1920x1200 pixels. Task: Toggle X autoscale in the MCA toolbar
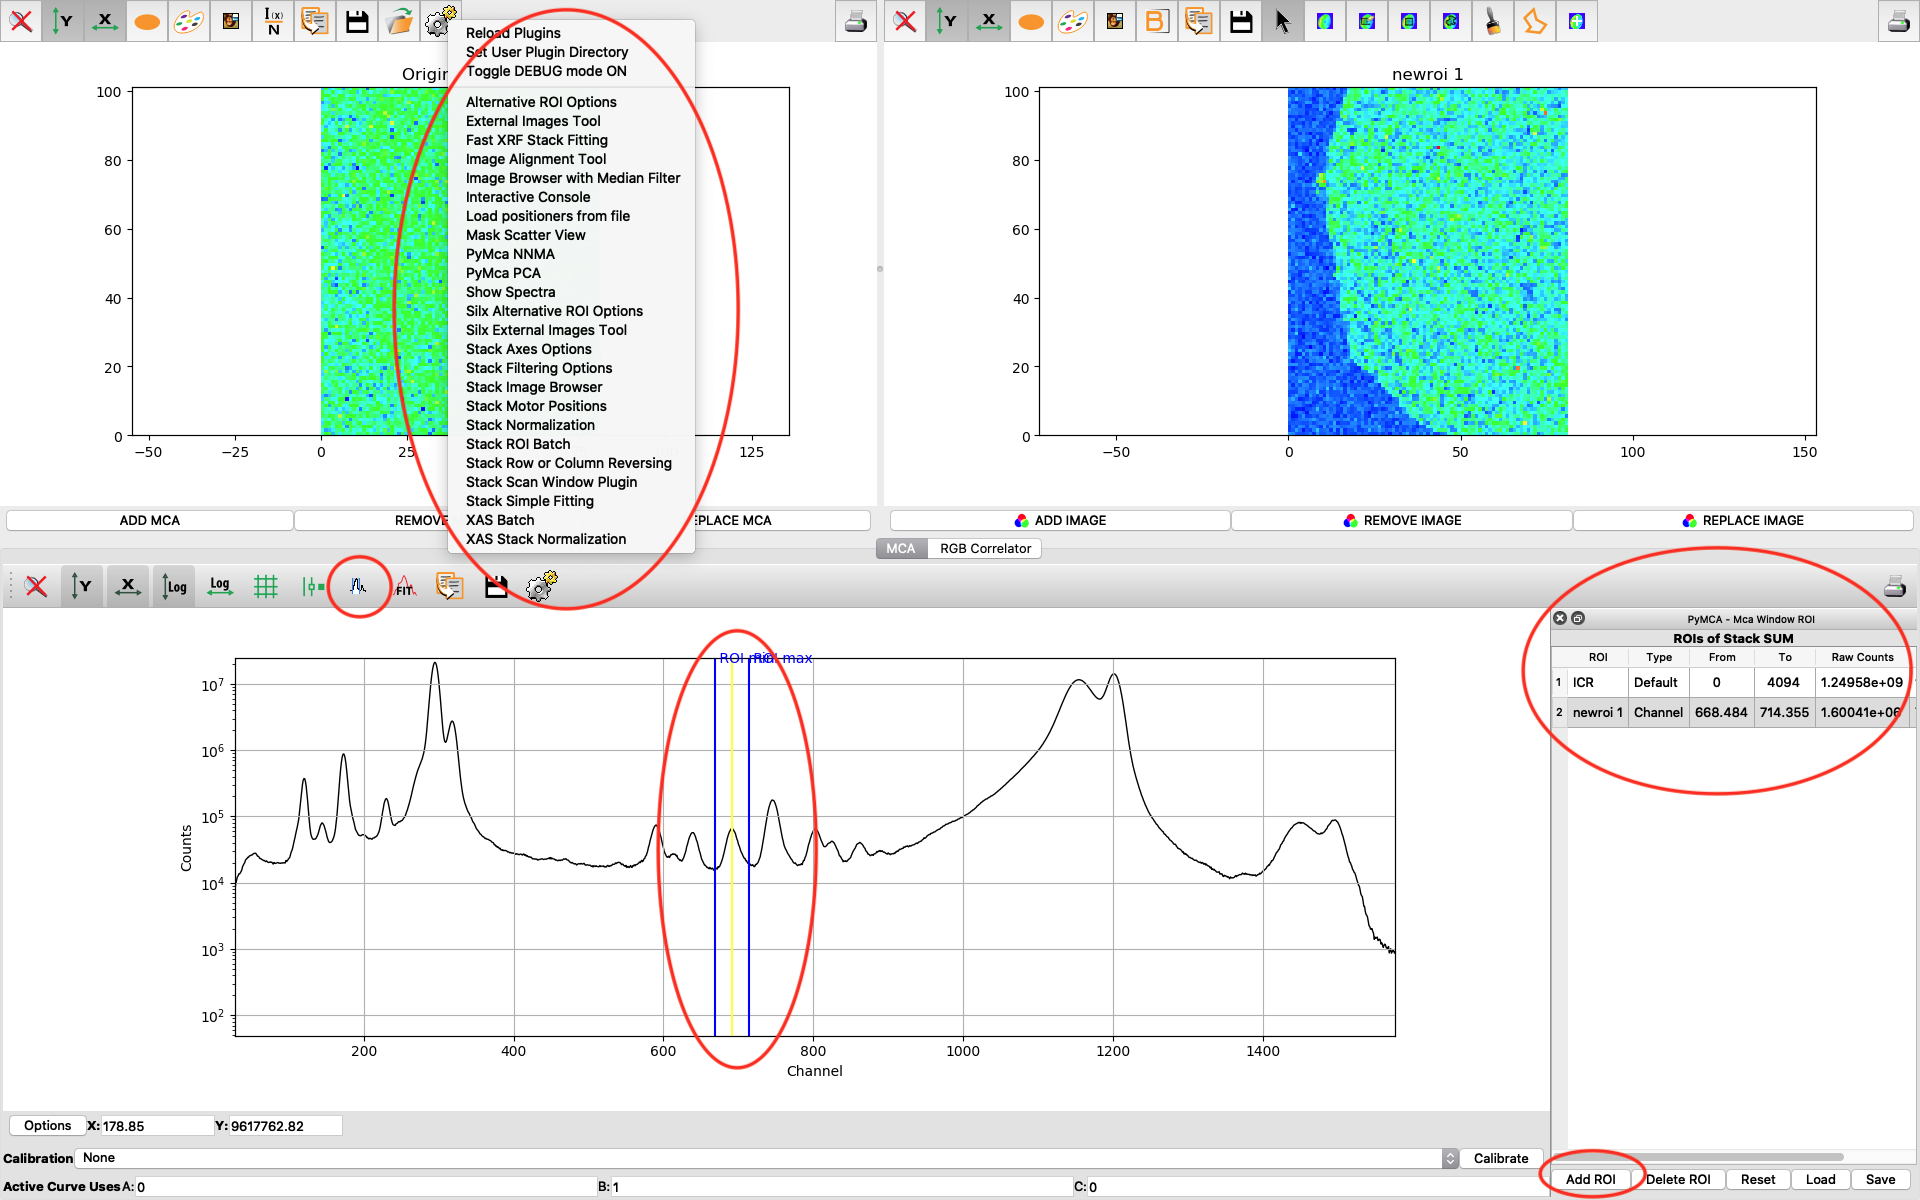pos(128,586)
